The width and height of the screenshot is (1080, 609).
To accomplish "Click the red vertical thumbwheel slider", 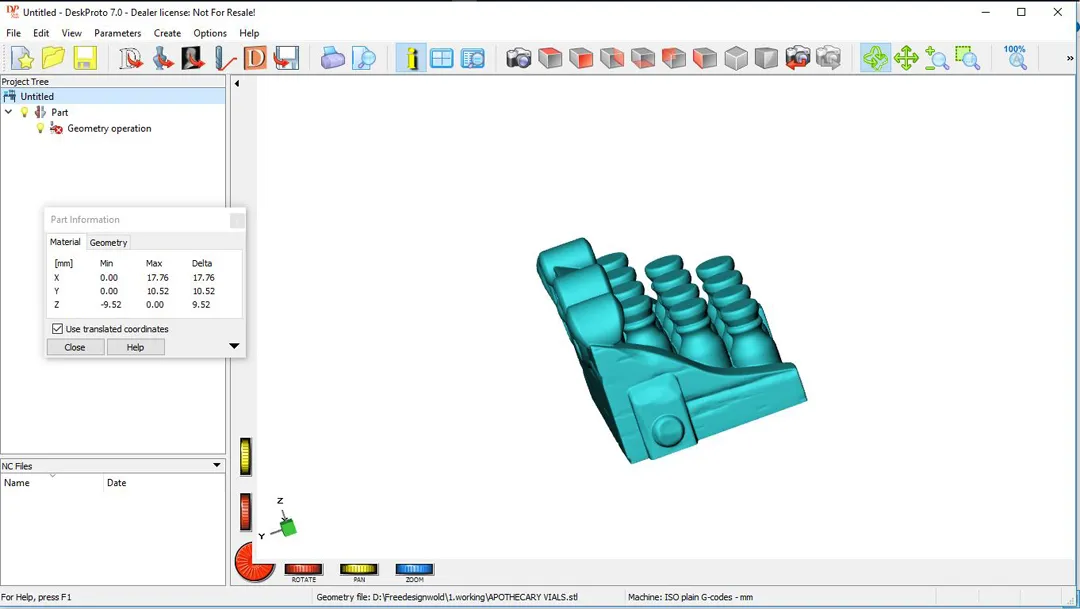I will (x=246, y=512).
